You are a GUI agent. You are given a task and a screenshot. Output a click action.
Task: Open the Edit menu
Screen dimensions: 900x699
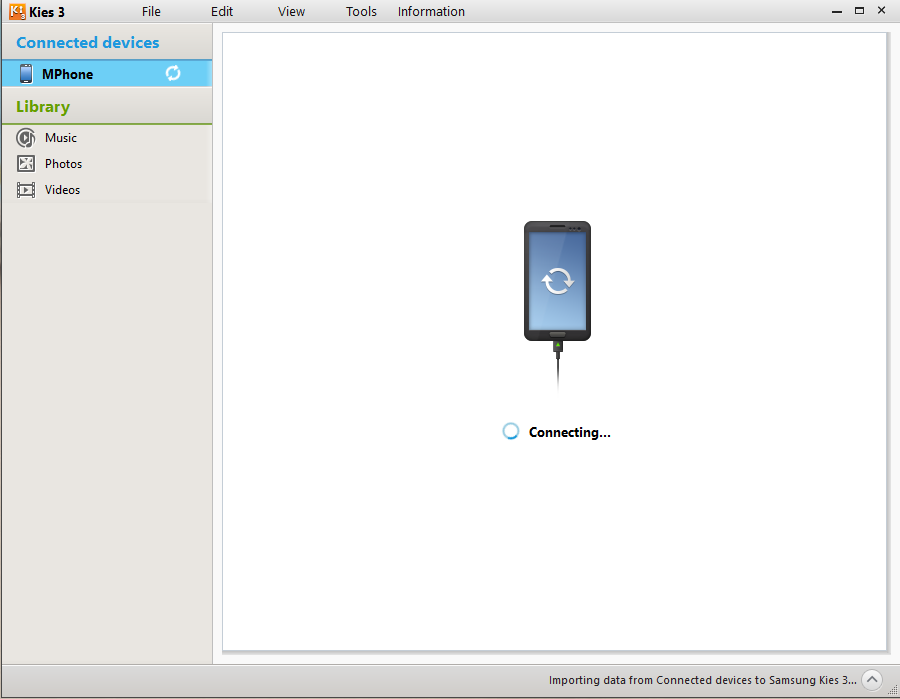click(x=221, y=12)
